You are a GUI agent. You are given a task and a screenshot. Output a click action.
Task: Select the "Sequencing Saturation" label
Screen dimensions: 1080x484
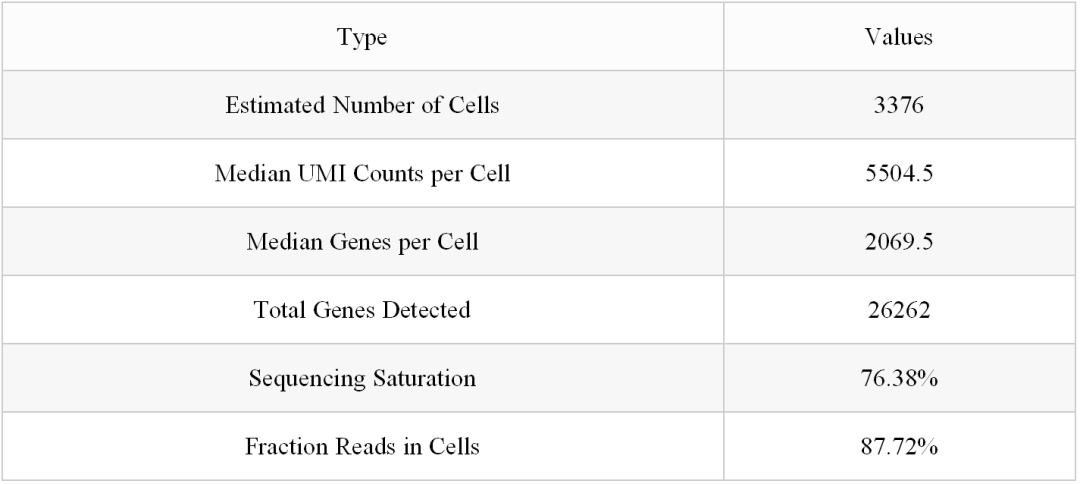click(362, 378)
